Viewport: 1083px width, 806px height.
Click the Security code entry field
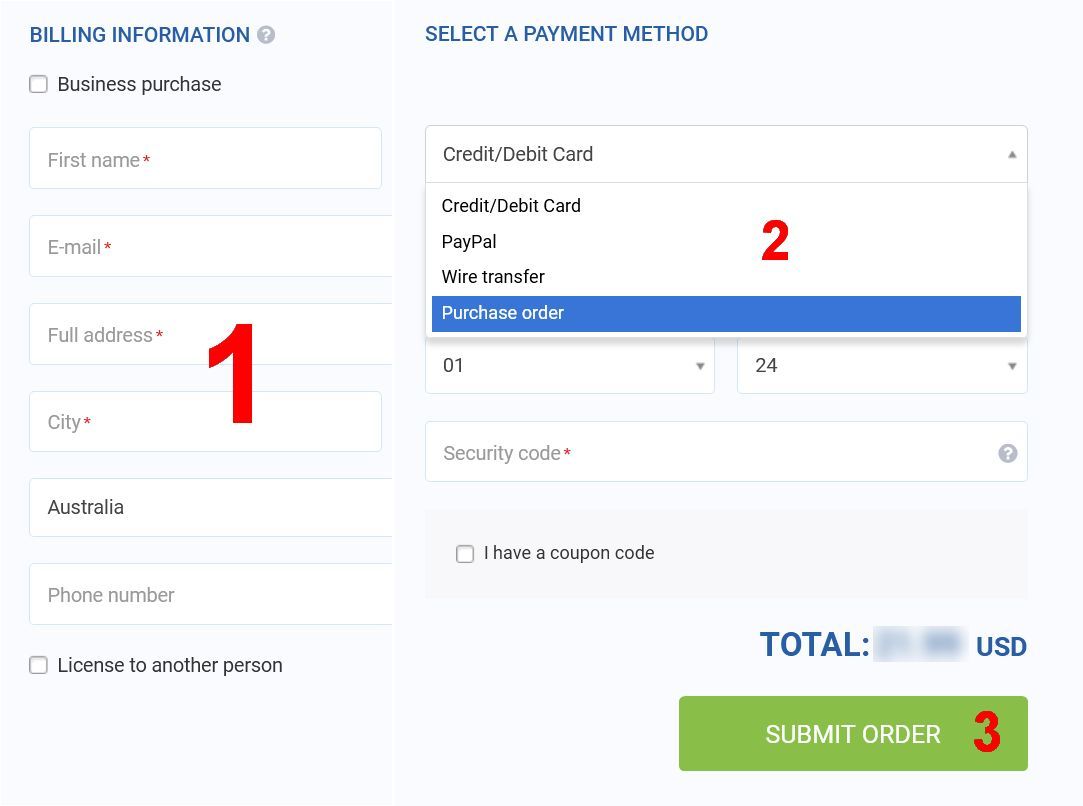pyautogui.click(x=726, y=452)
